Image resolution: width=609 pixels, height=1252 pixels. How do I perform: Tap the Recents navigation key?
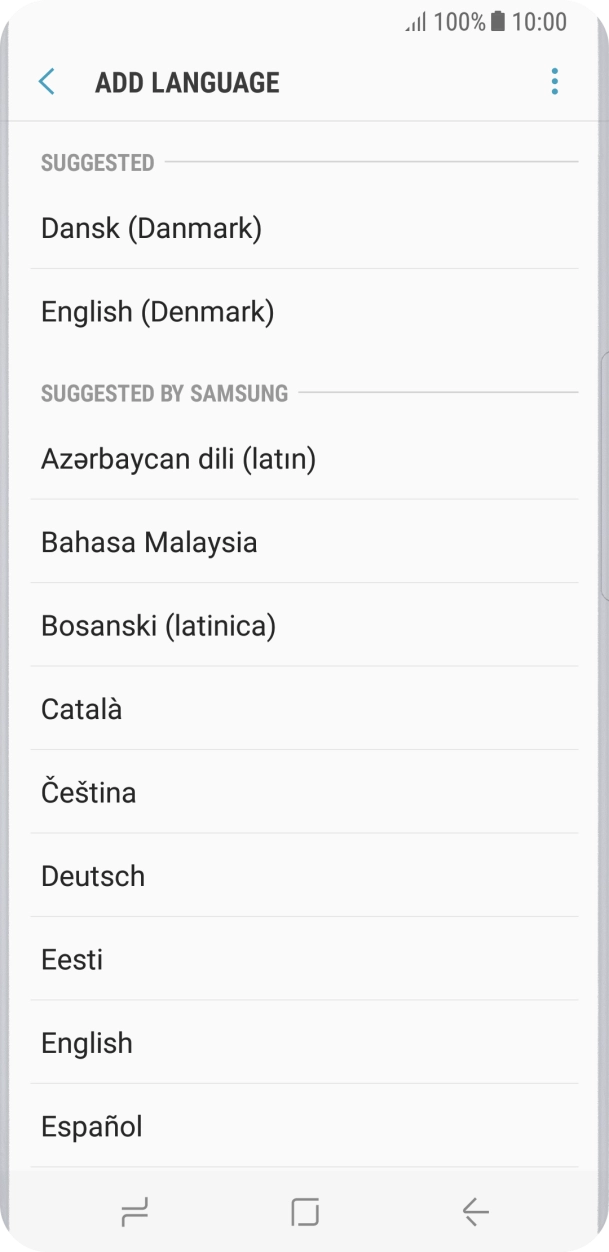pyautogui.click(x=136, y=1213)
